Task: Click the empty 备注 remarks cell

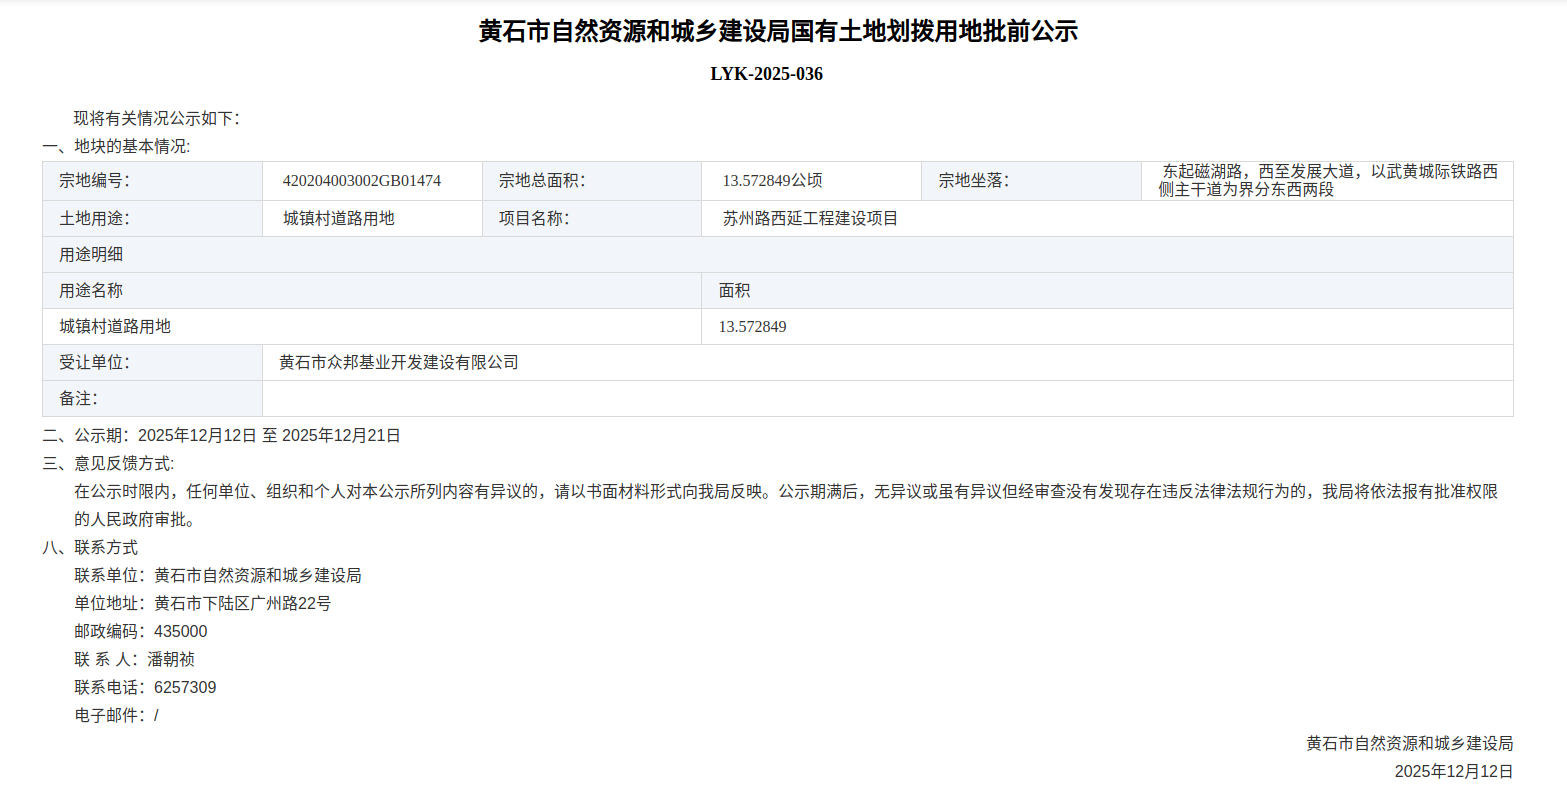Action: 886,399
